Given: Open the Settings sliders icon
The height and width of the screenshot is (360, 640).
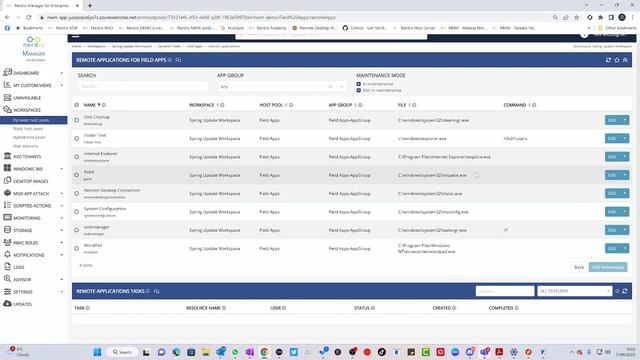Looking at the screenshot, I should (7, 291).
